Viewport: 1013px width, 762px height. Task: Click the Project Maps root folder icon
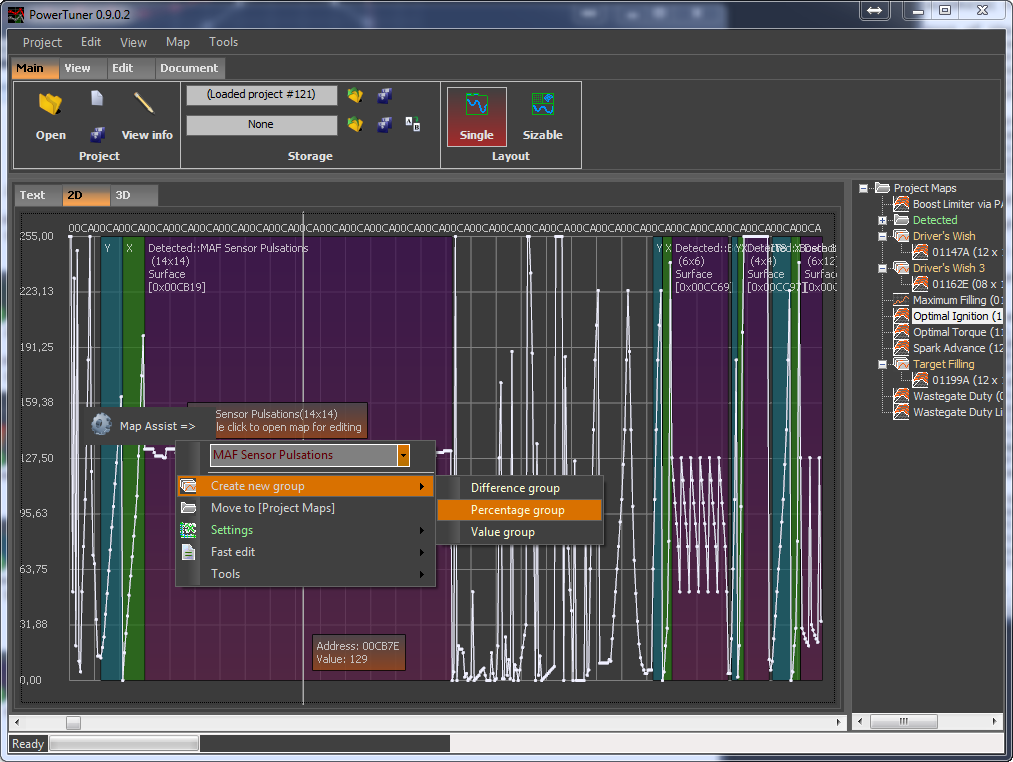[x=882, y=187]
